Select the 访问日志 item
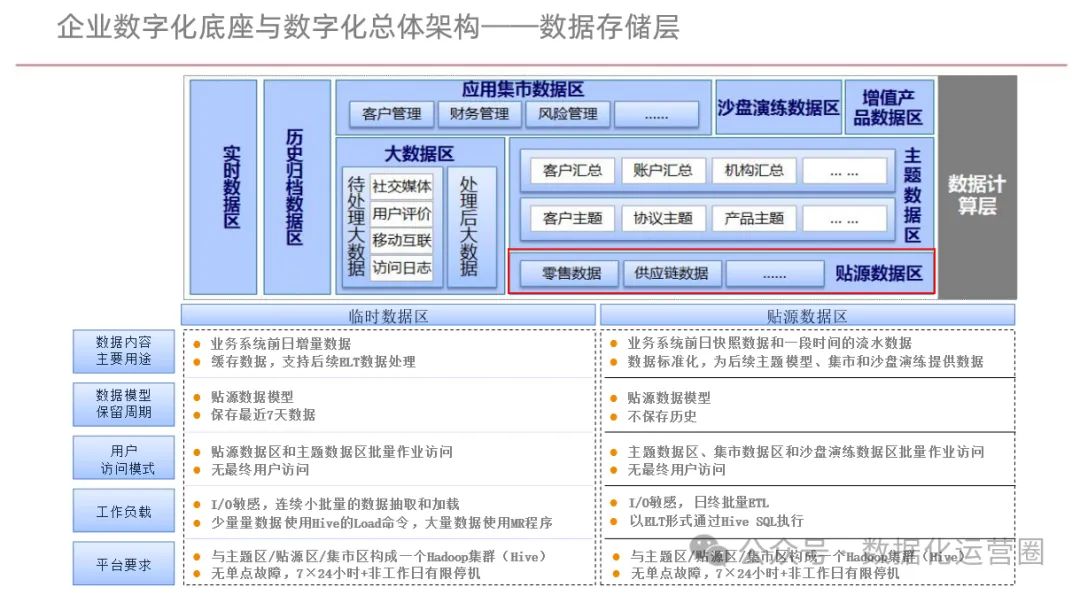 402,268
